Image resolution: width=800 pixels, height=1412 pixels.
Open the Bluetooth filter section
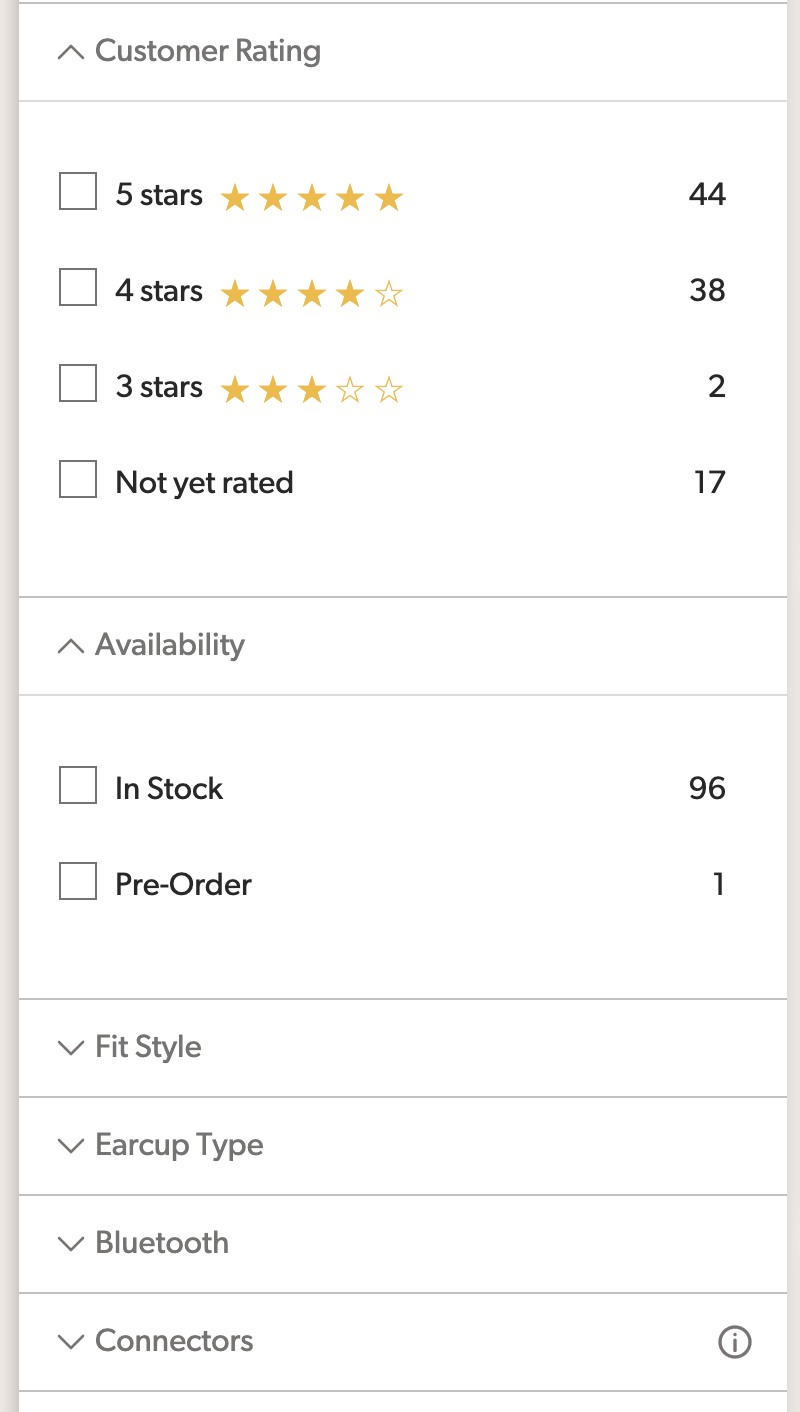tap(403, 1244)
